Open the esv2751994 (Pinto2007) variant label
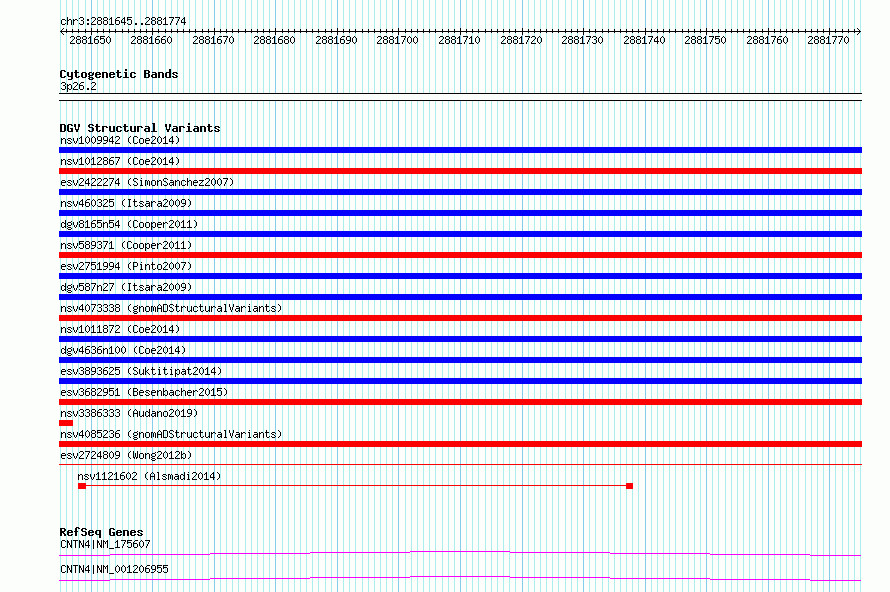890x592 pixels. pyautogui.click(x=126, y=266)
